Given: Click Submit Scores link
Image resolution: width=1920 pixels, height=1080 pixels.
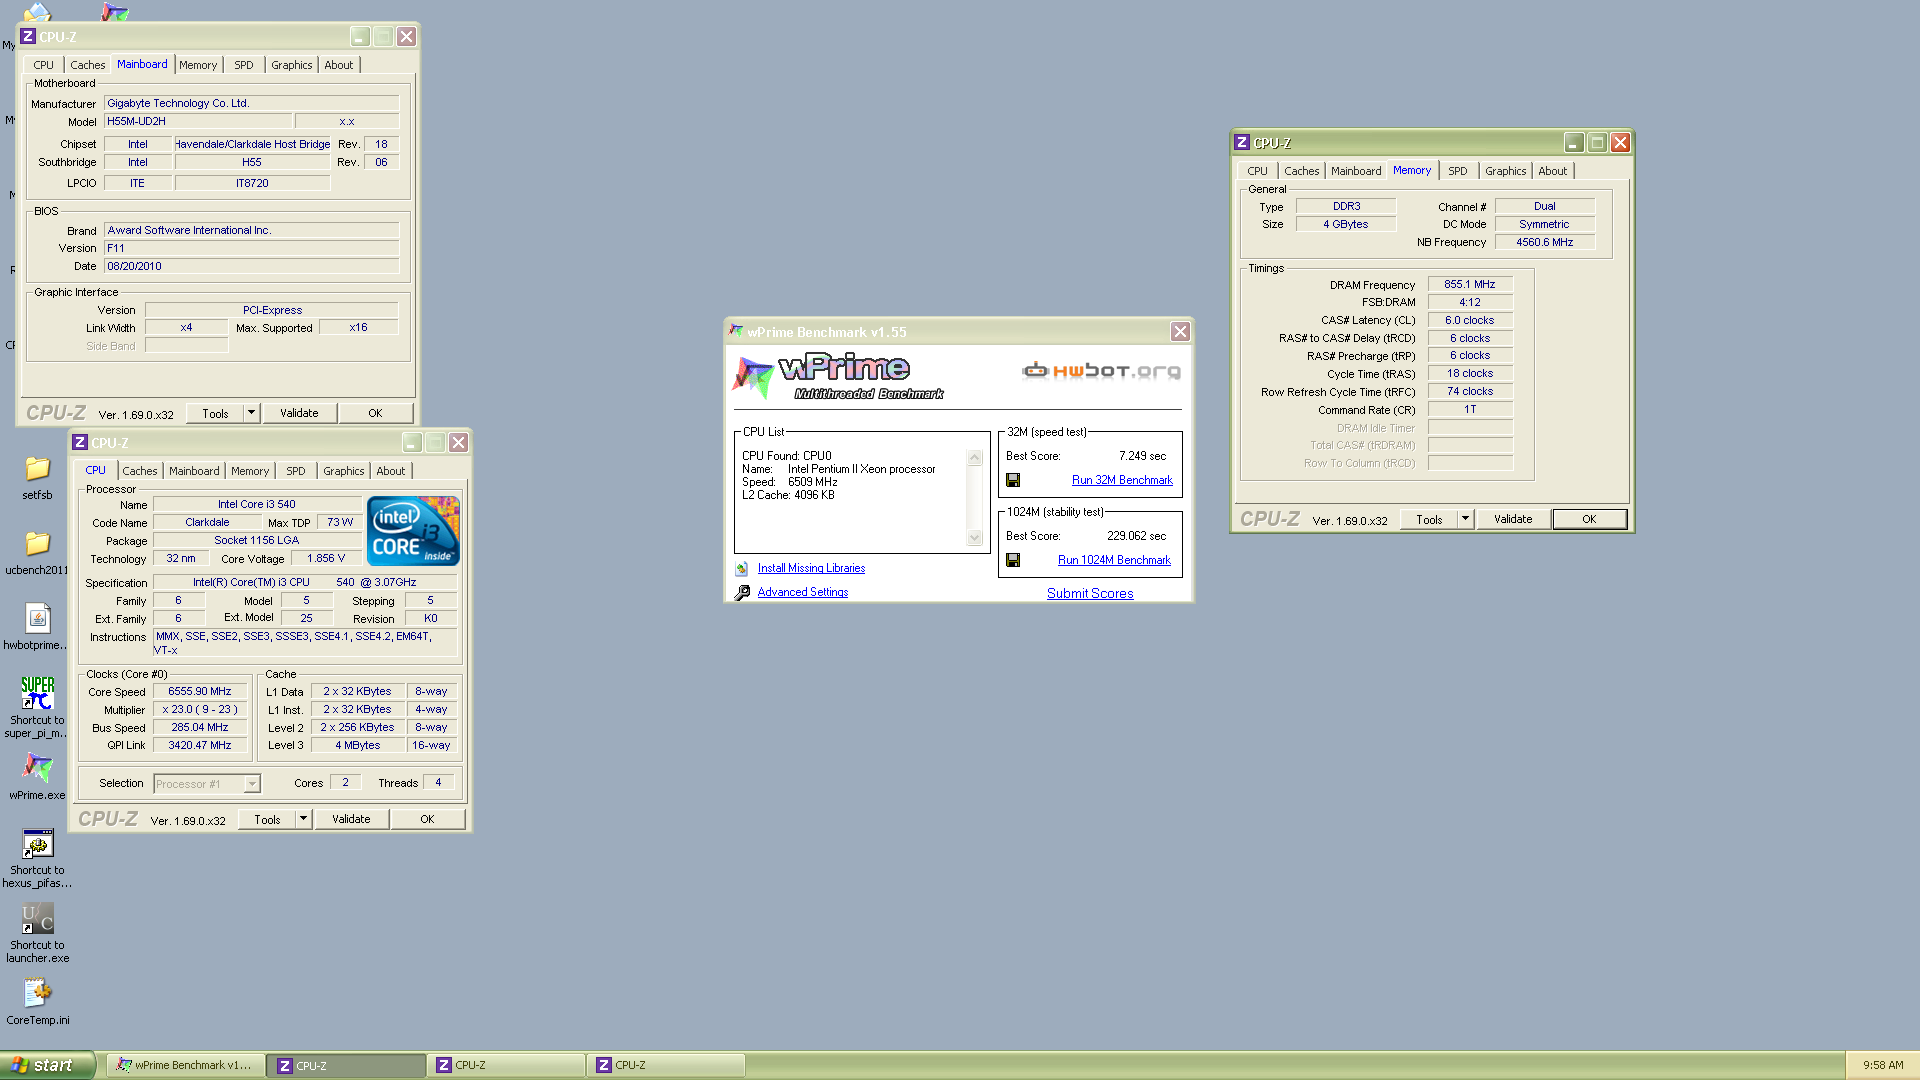Looking at the screenshot, I should tap(1090, 593).
